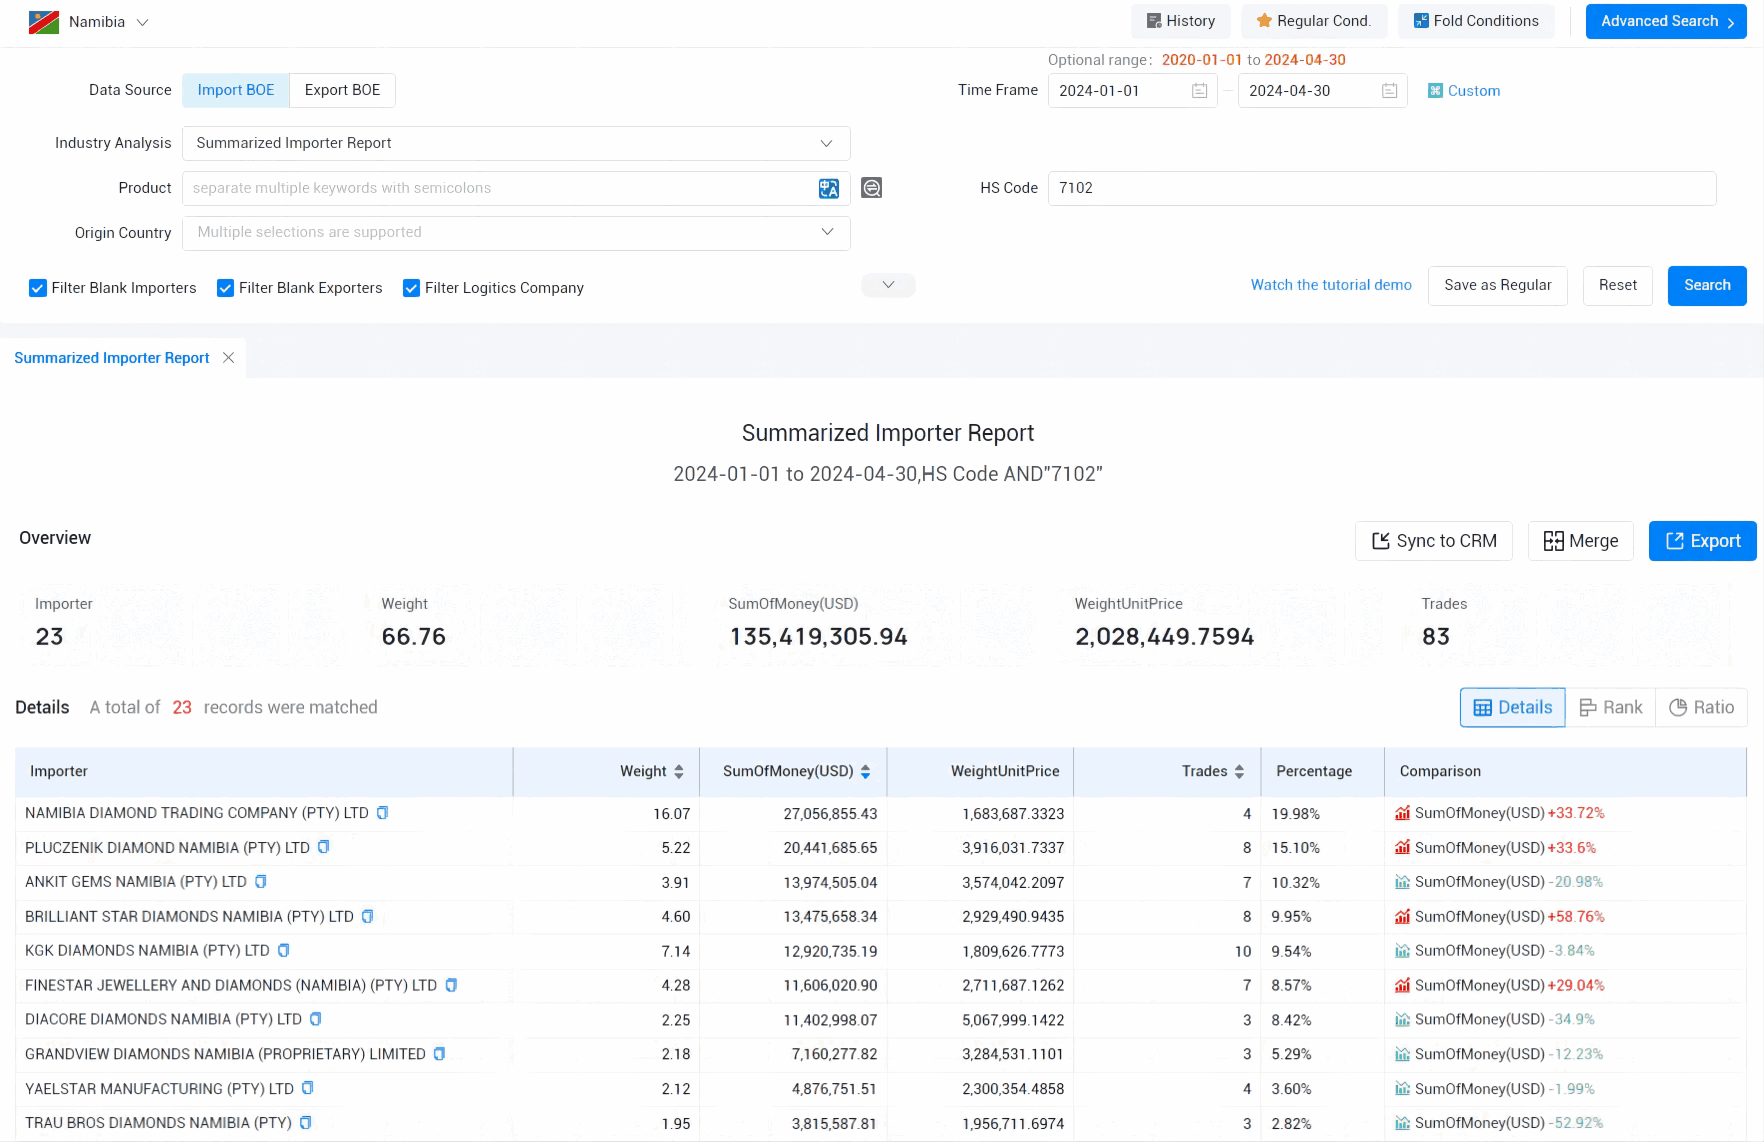Sync results to CRM
The image size is (1764, 1142).
1434,541
